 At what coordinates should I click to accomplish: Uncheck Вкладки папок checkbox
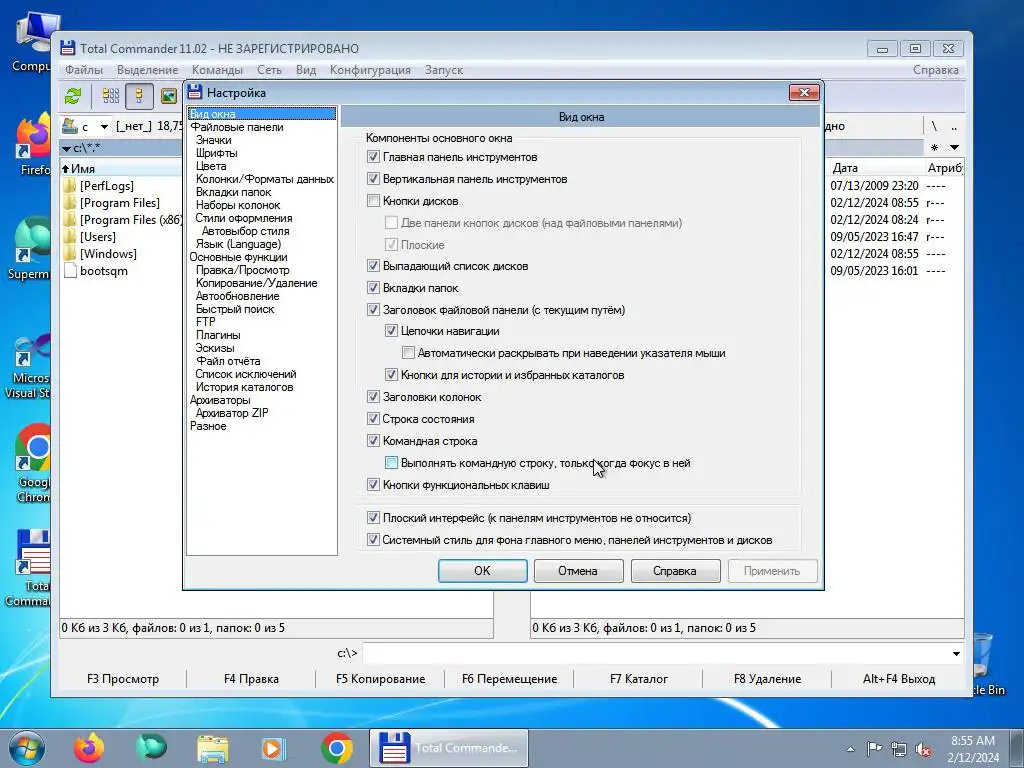click(373, 288)
